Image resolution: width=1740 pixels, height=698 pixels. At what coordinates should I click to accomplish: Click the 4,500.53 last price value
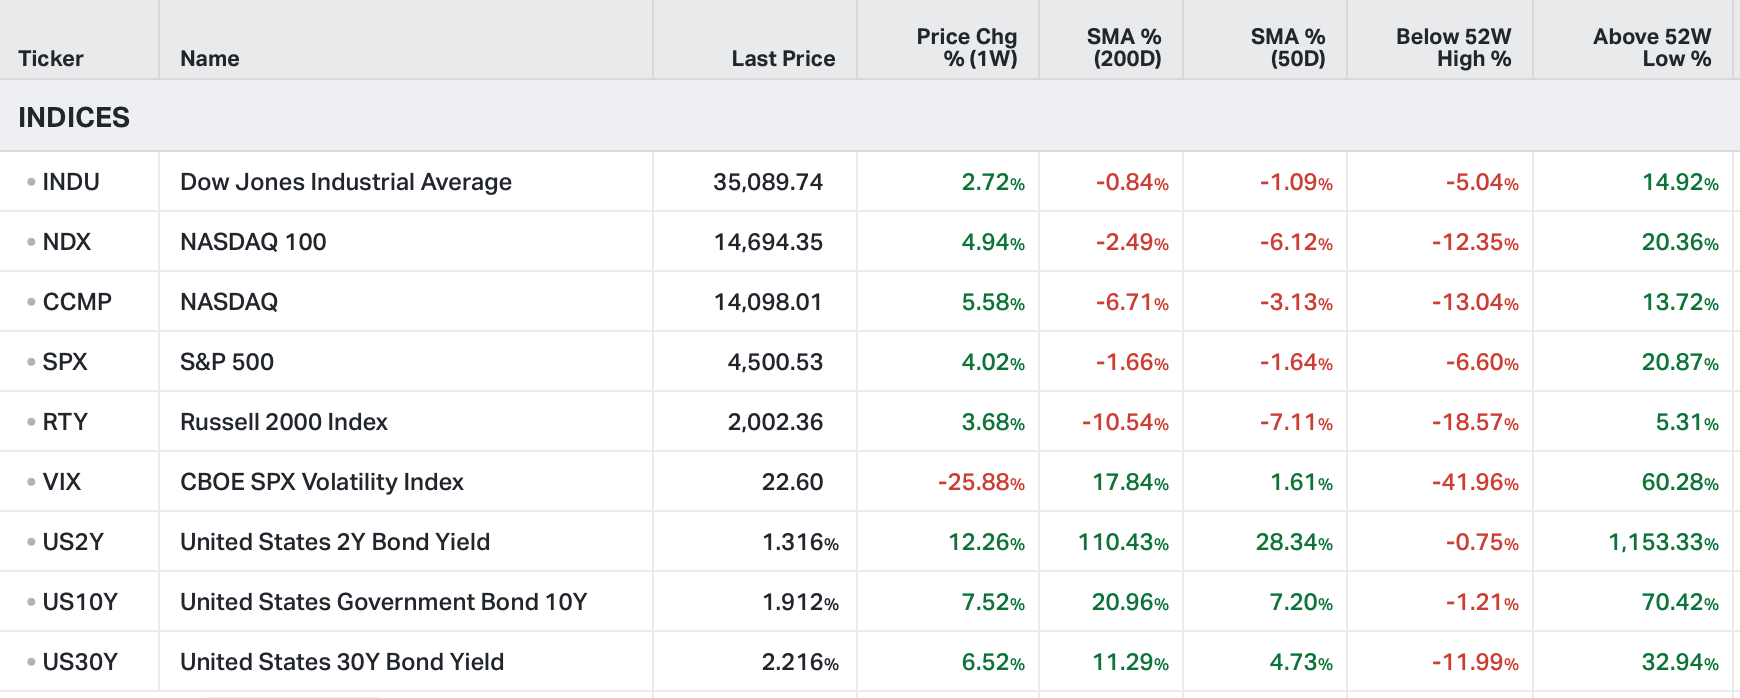775,362
